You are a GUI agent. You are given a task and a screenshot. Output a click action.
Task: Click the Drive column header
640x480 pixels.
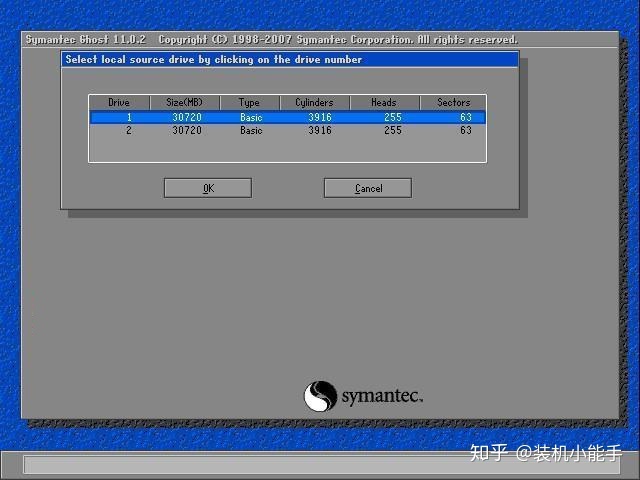click(119, 102)
